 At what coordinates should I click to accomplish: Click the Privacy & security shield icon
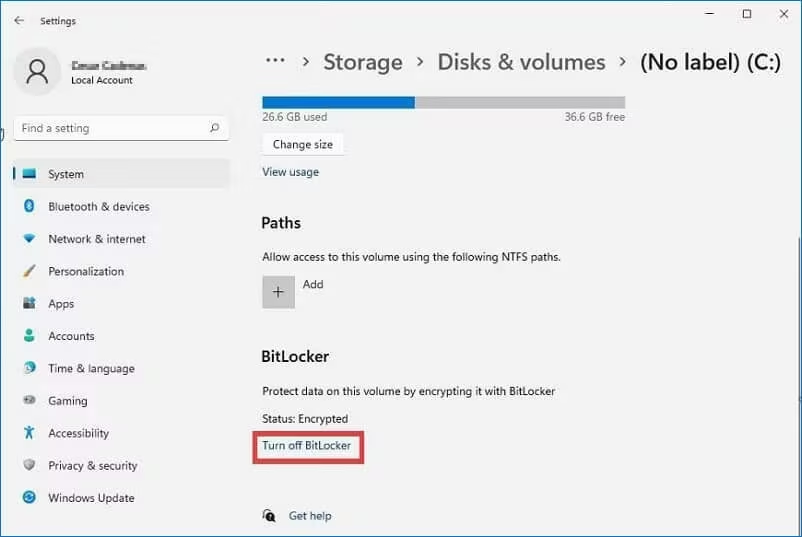(x=29, y=465)
